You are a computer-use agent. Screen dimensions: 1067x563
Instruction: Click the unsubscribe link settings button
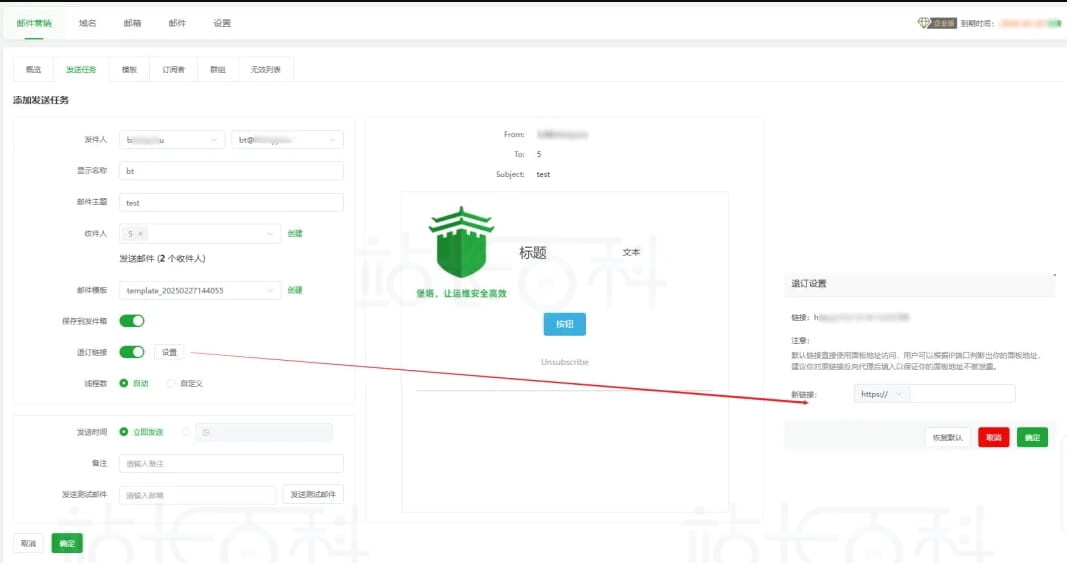(169, 352)
